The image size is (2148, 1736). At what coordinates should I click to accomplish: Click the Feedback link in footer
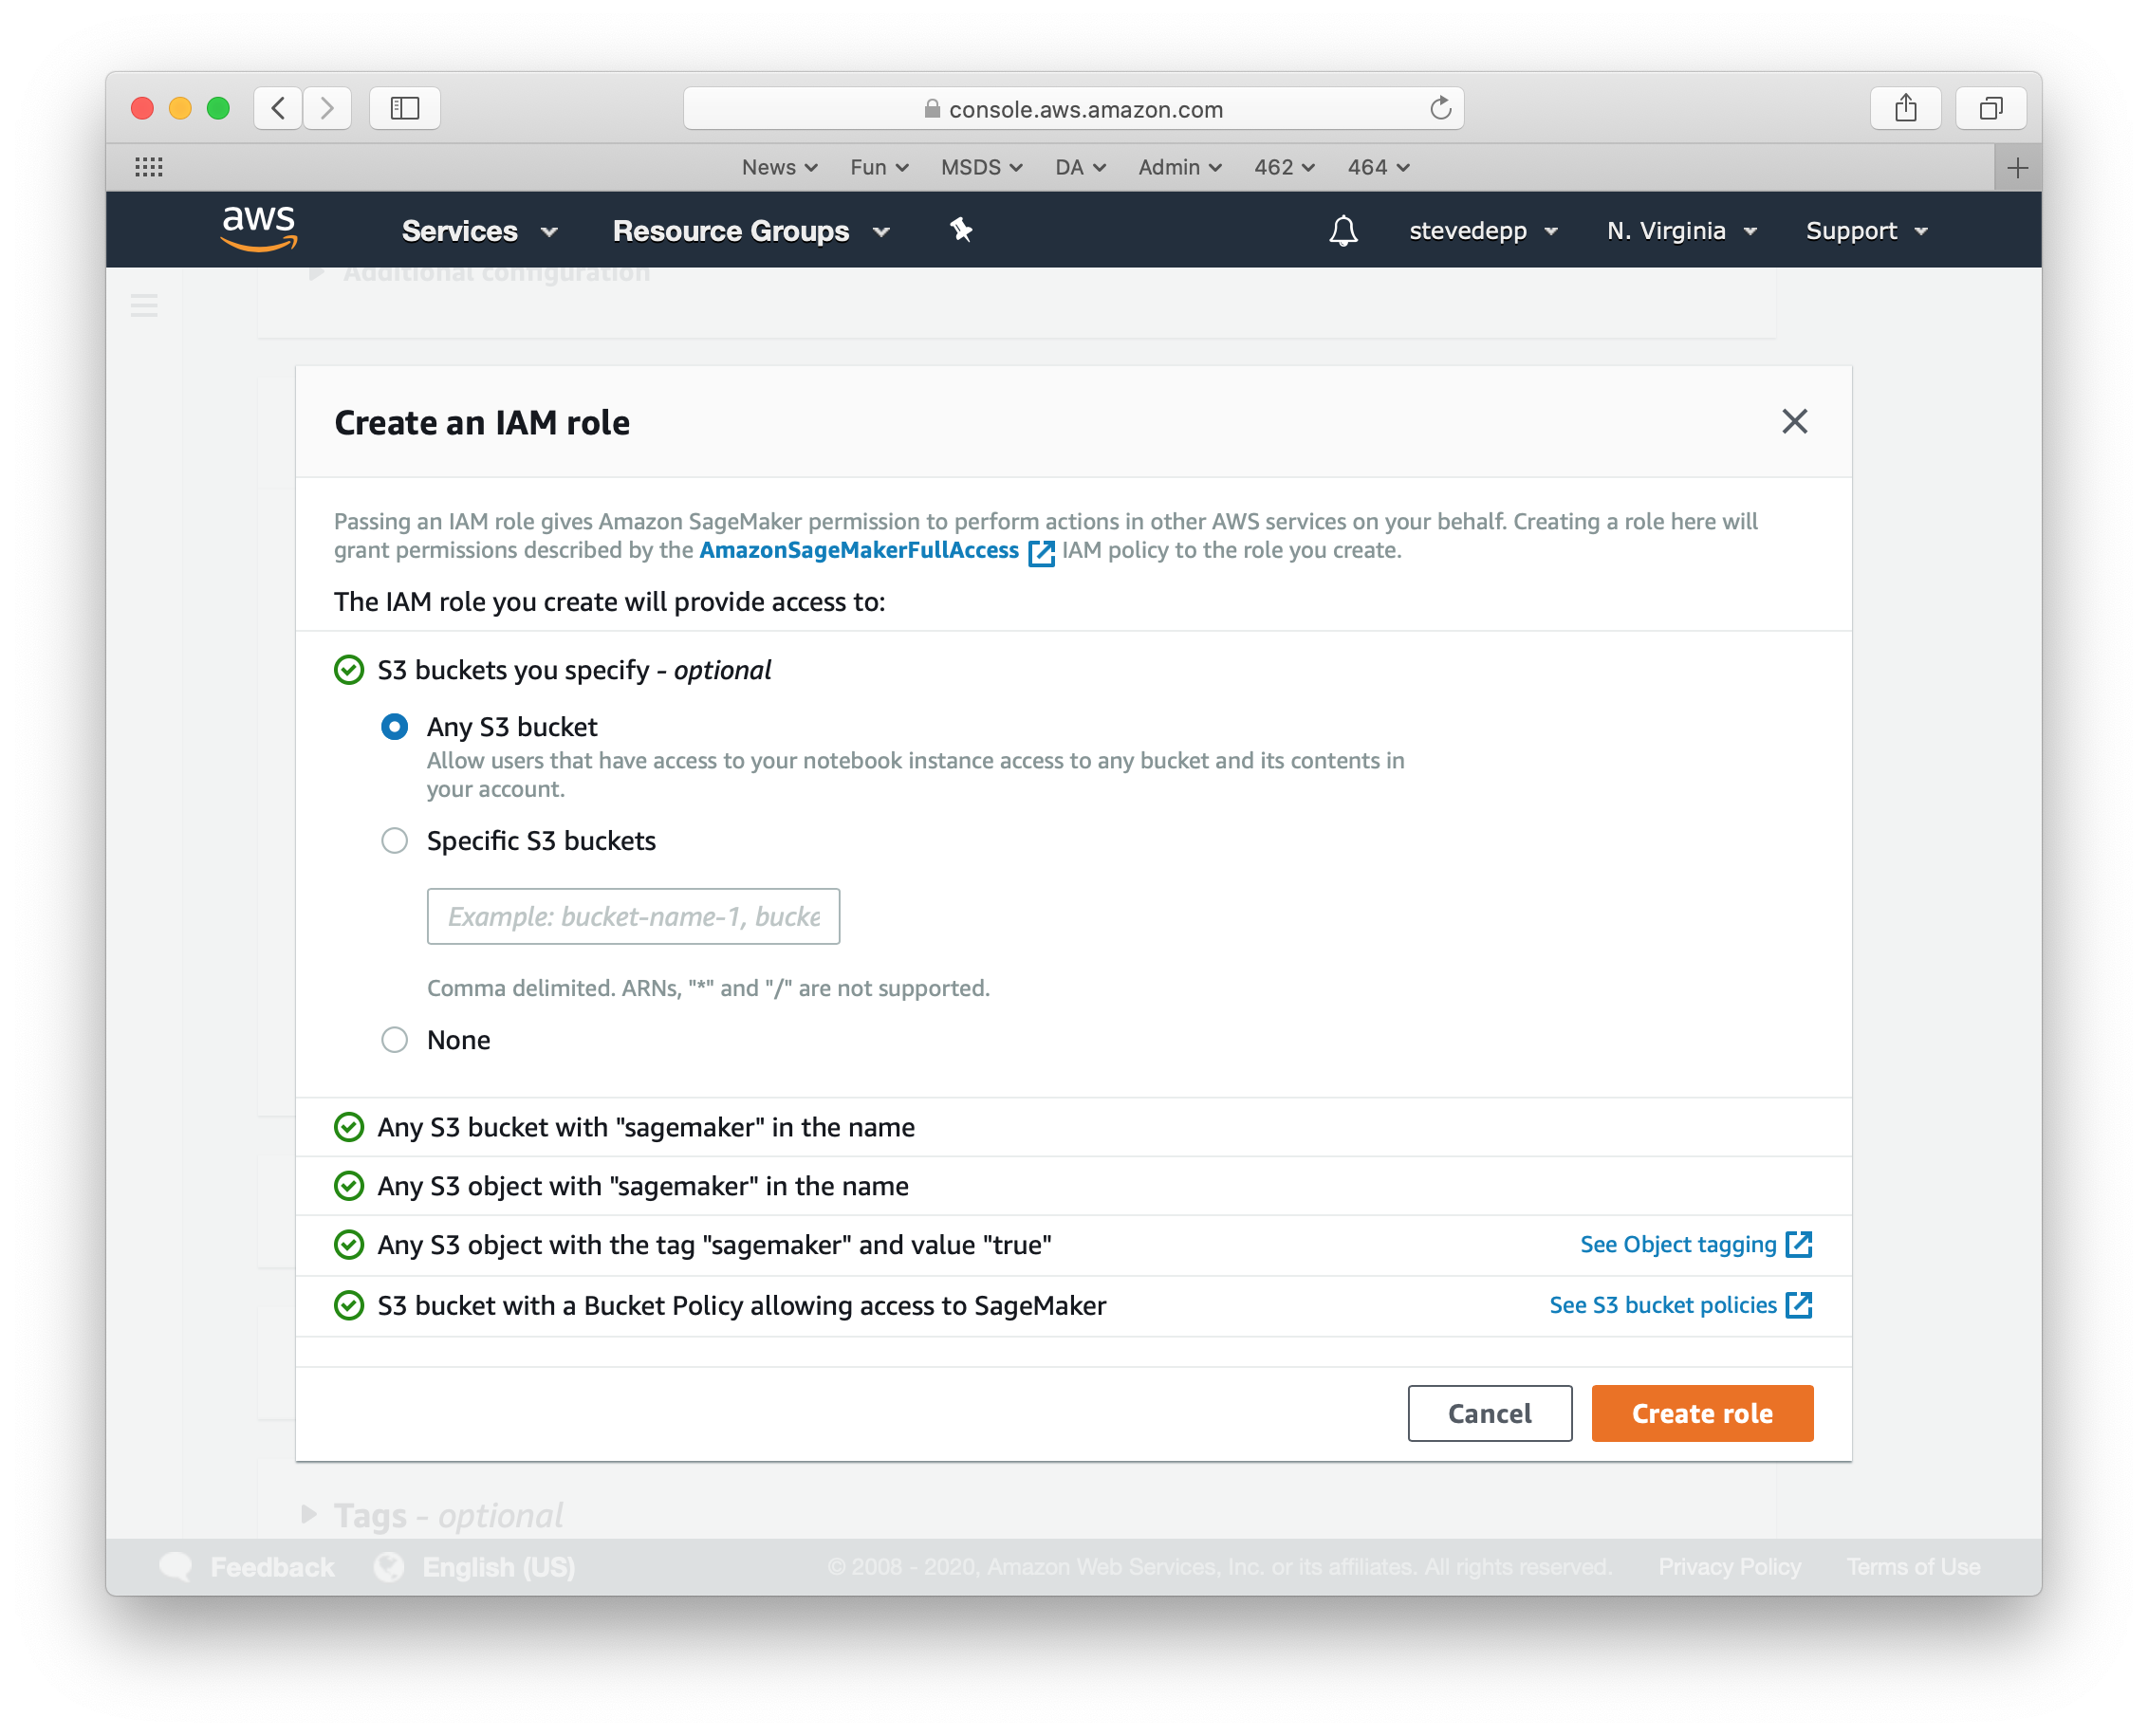[272, 1567]
